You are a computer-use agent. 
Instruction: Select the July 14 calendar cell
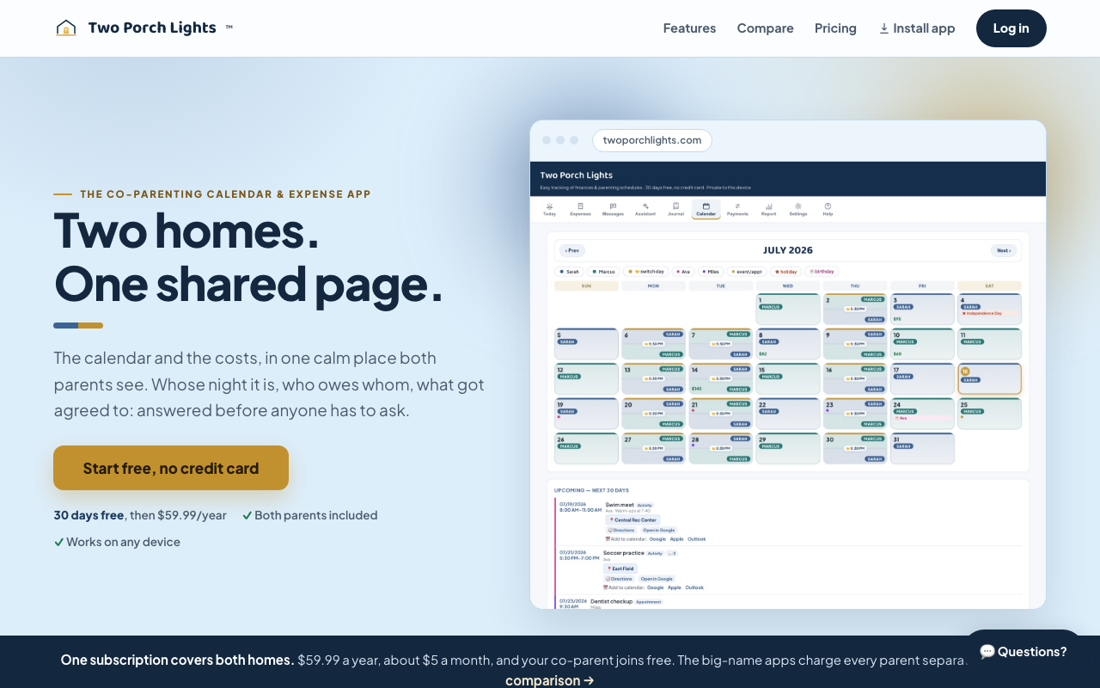pos(720,379)
